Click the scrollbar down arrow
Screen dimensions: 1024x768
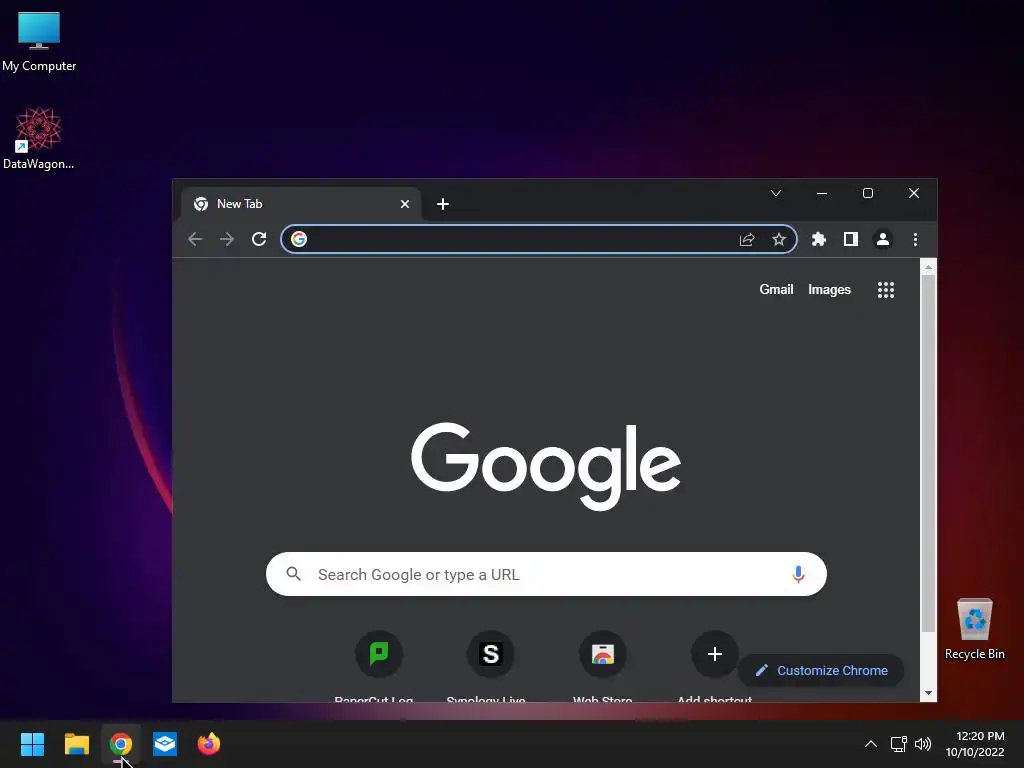point(928,694)
